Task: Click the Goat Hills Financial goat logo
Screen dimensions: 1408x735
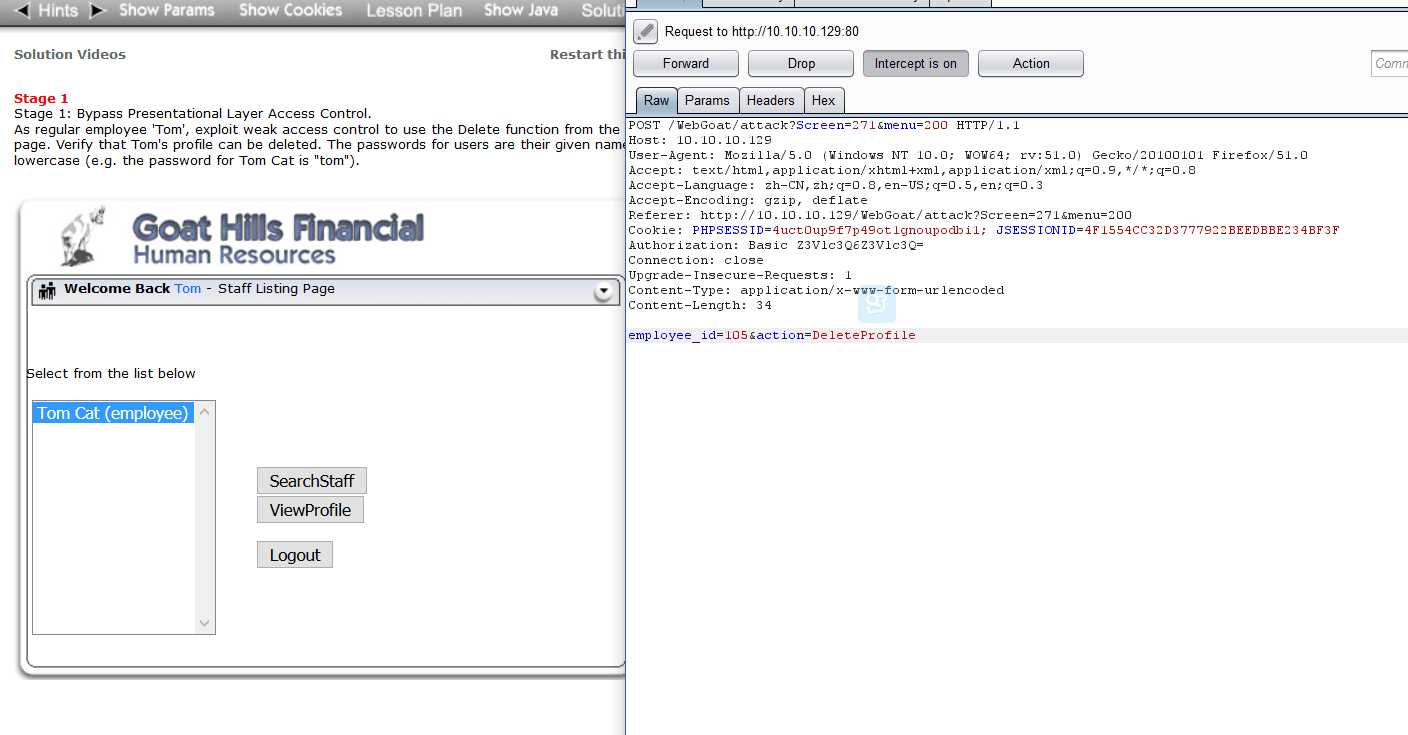Action: coord(83,236)
